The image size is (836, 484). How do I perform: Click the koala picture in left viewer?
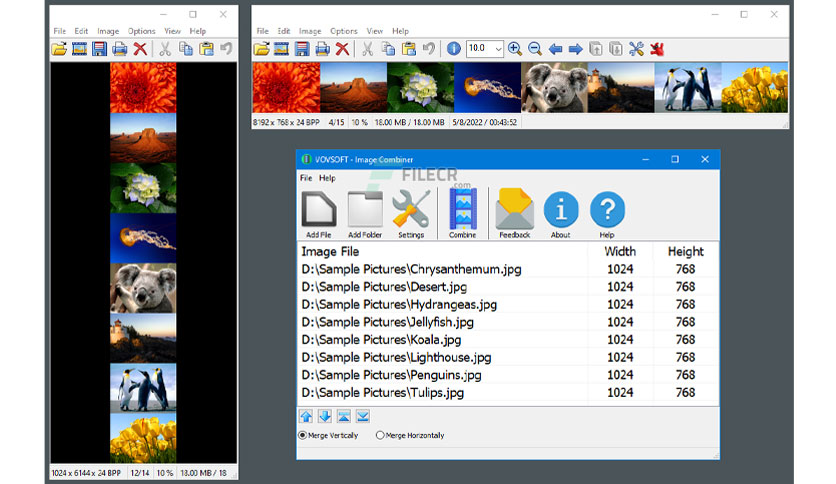(143, 288)
